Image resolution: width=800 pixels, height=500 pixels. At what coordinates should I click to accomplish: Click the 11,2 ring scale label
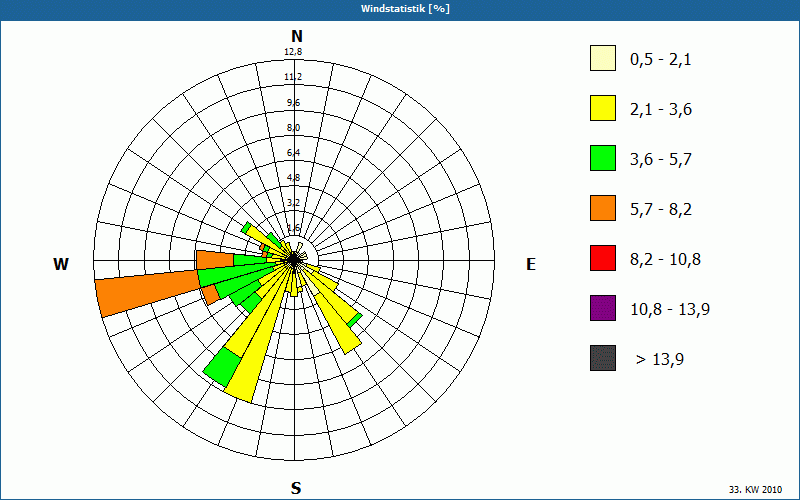293,77
